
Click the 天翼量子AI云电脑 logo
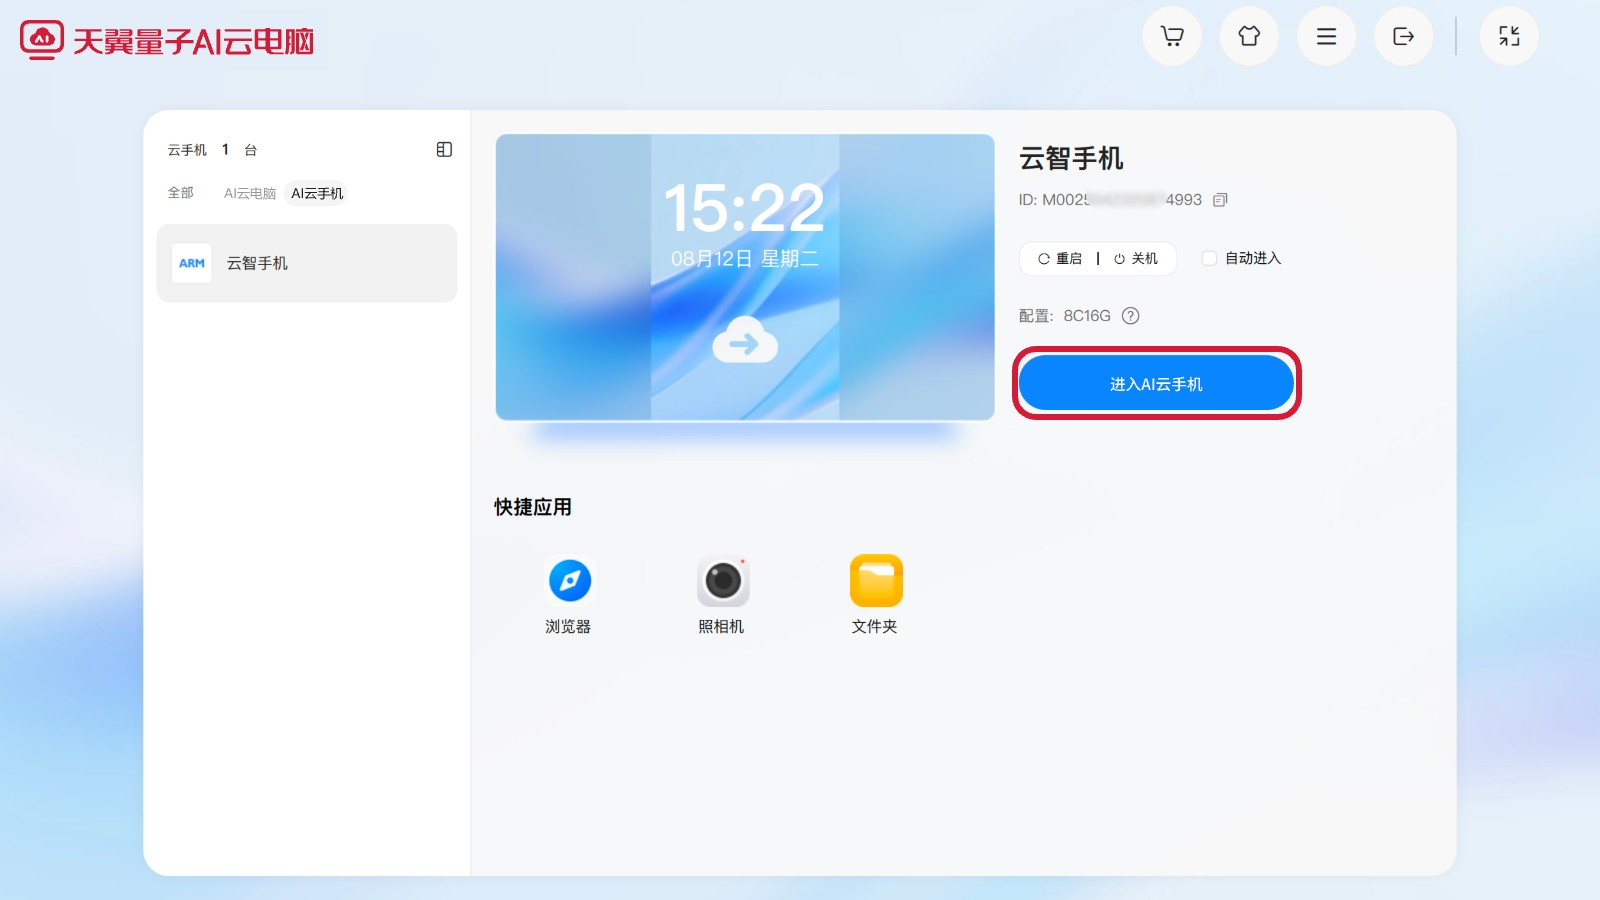(x=167, y=40)
